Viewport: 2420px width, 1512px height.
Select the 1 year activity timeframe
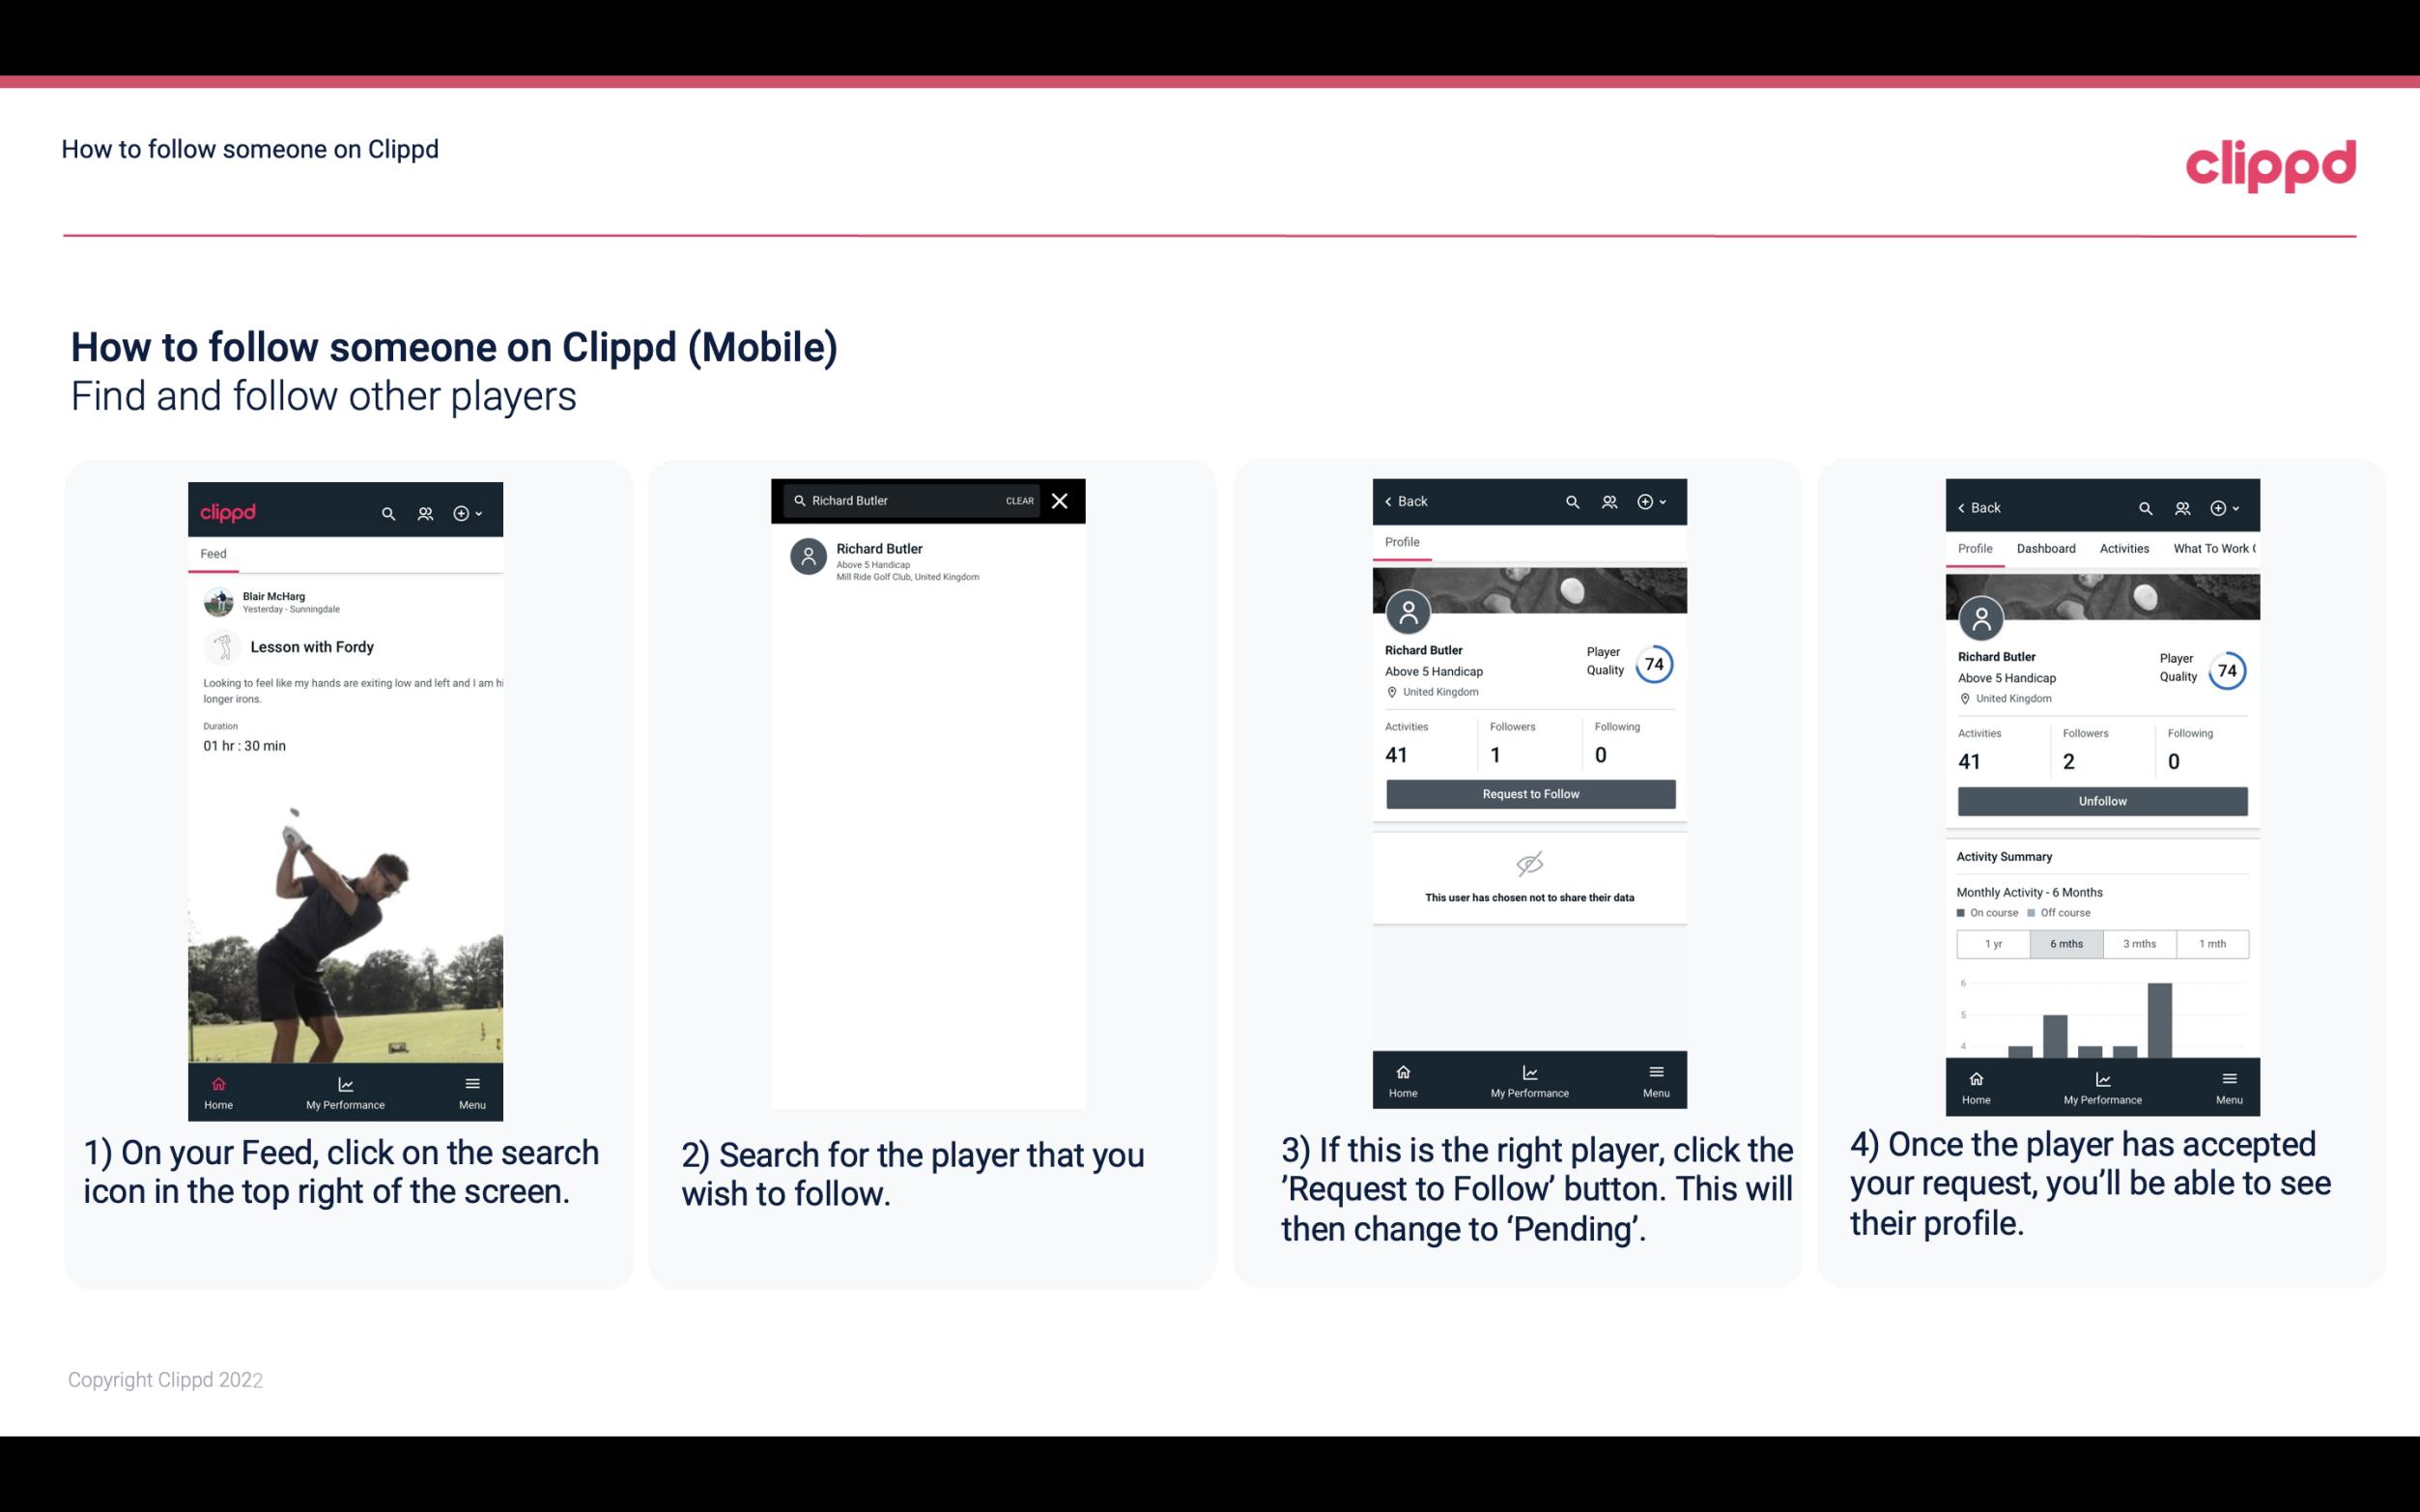point(1990,942)
